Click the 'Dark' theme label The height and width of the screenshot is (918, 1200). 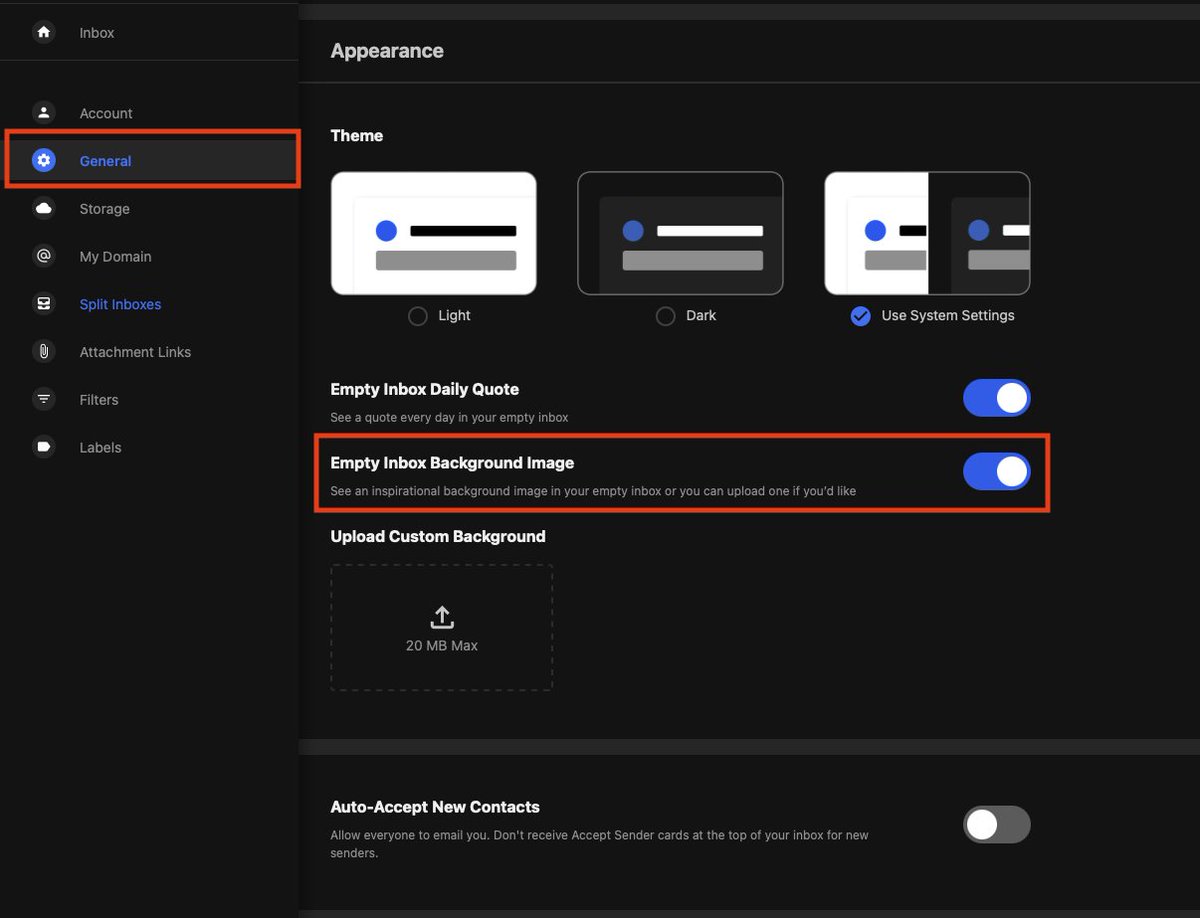pos(701,315)
